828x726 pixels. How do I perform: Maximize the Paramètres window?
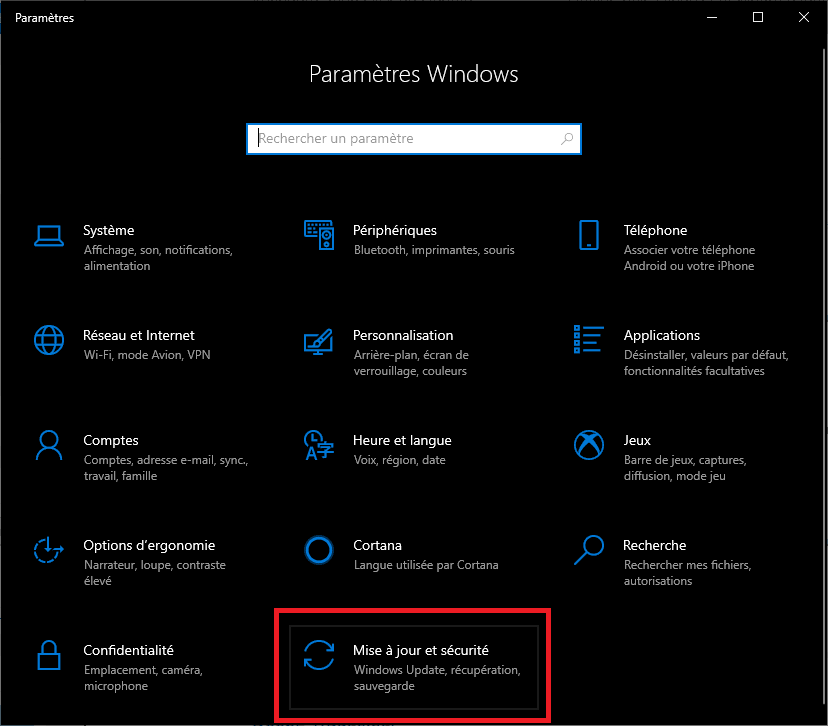[758, 17]
